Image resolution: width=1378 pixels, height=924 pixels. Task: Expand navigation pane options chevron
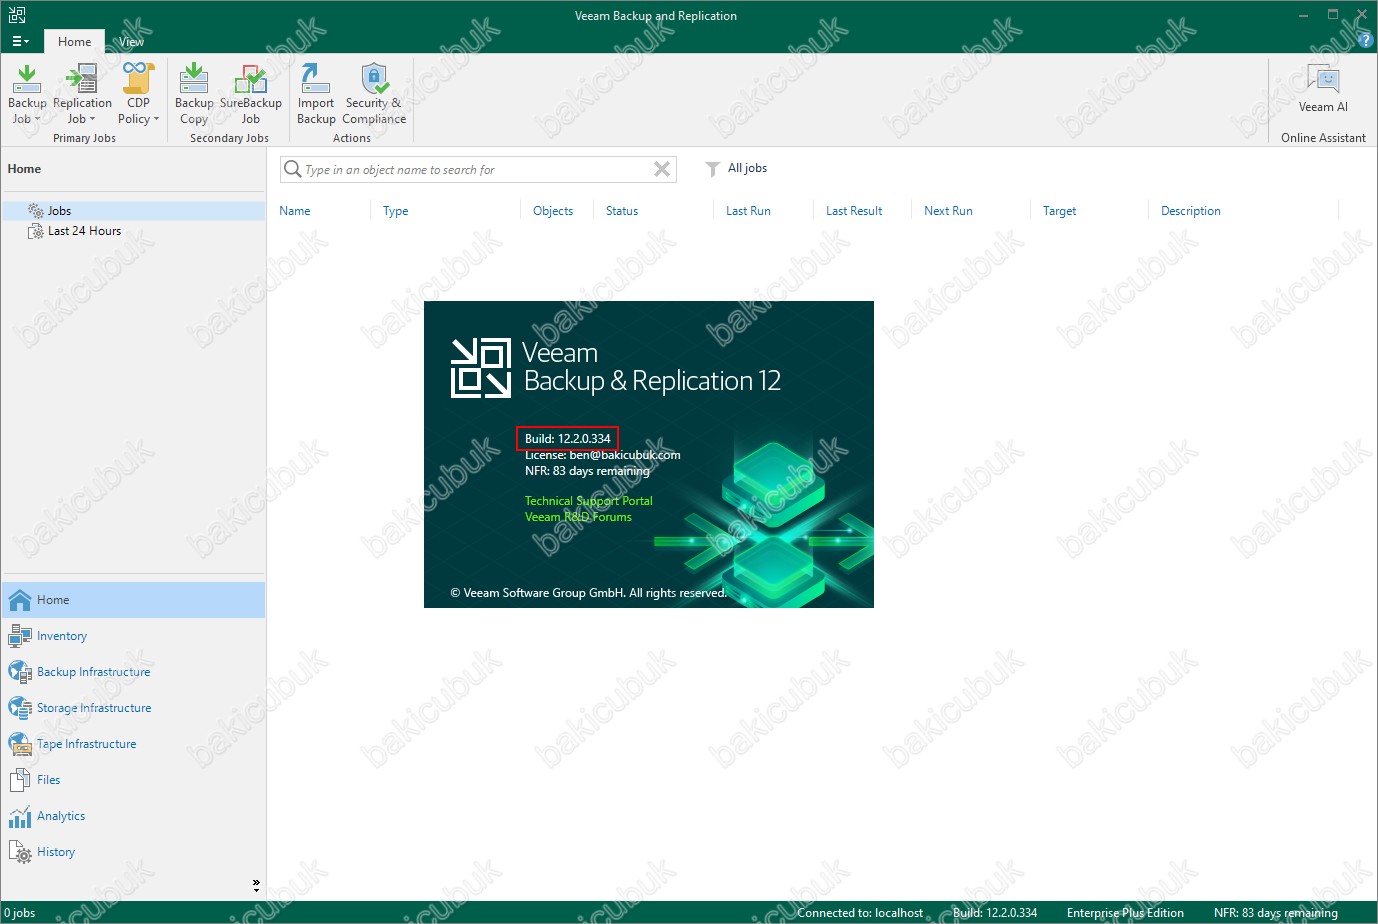(x=256, y=885)
